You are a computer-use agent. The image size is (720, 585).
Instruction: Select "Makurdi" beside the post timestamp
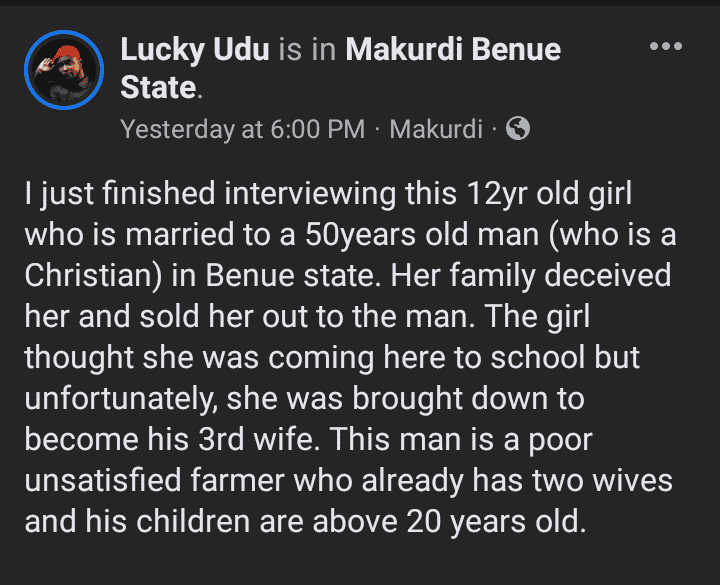tap(436, 129)
